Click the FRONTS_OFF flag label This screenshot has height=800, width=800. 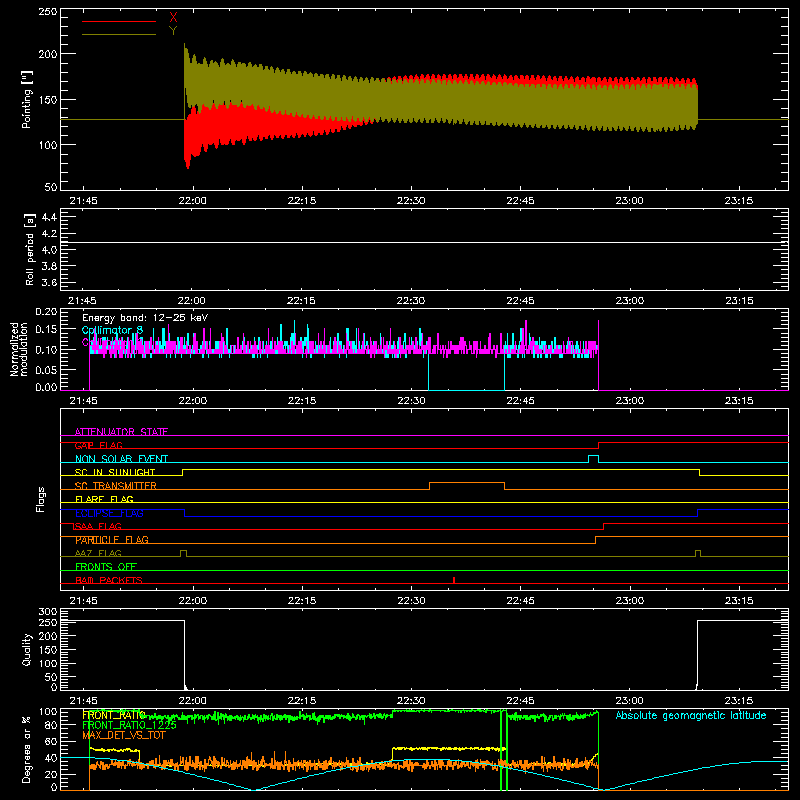click(106, 567)
